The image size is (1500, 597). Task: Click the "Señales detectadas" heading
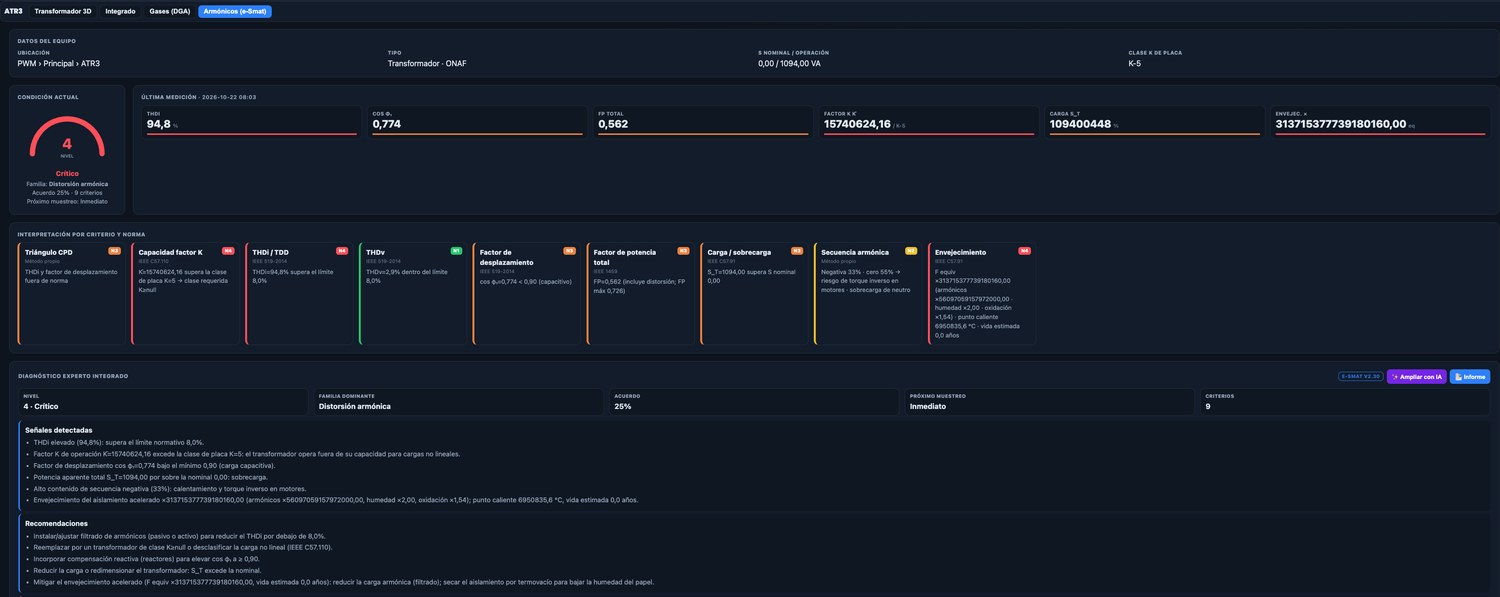tap(59, 430)
